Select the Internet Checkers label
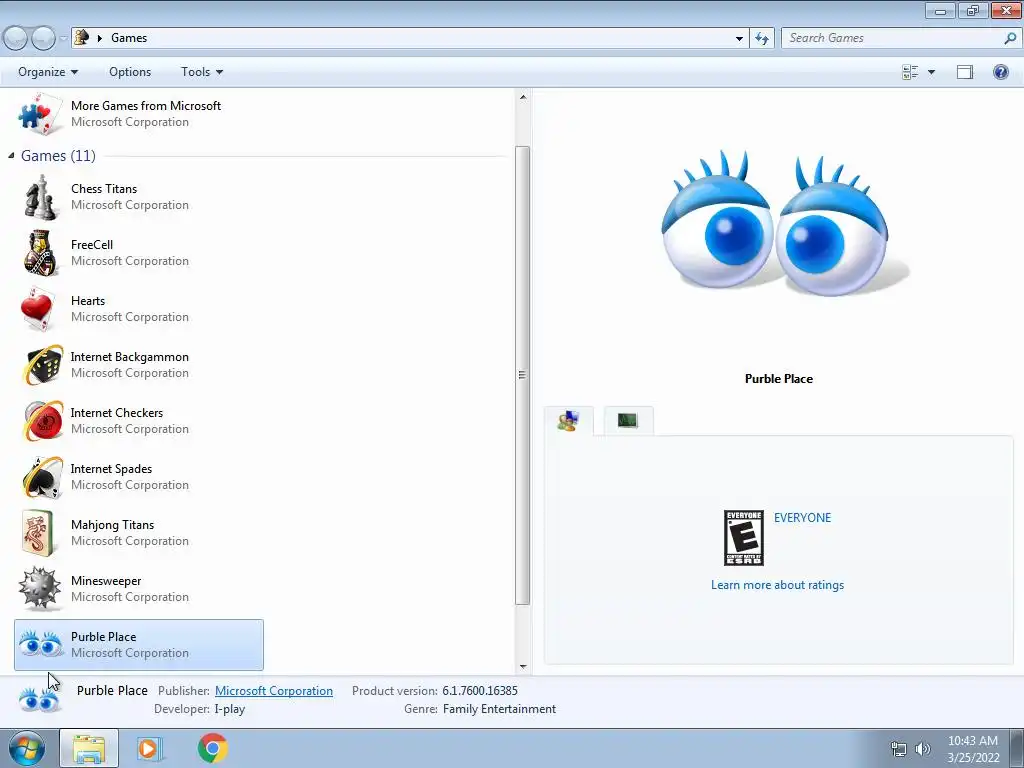 [x=116, y=413]
